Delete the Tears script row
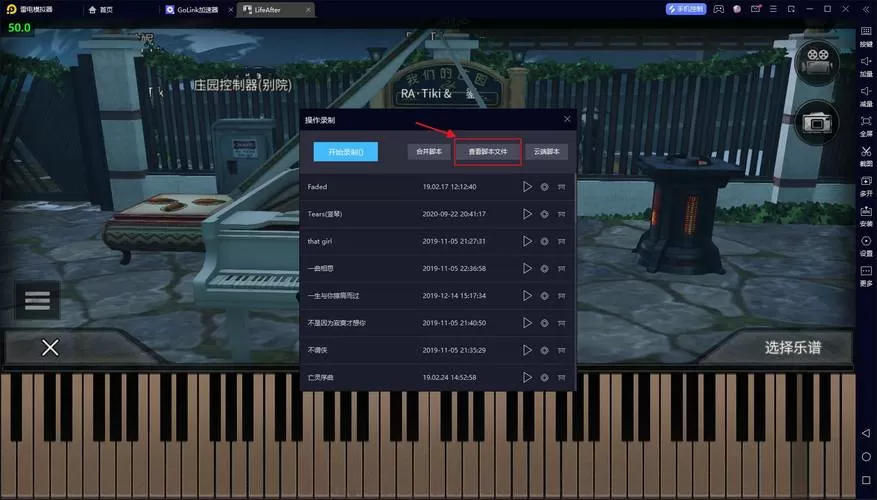 point(561,214)
